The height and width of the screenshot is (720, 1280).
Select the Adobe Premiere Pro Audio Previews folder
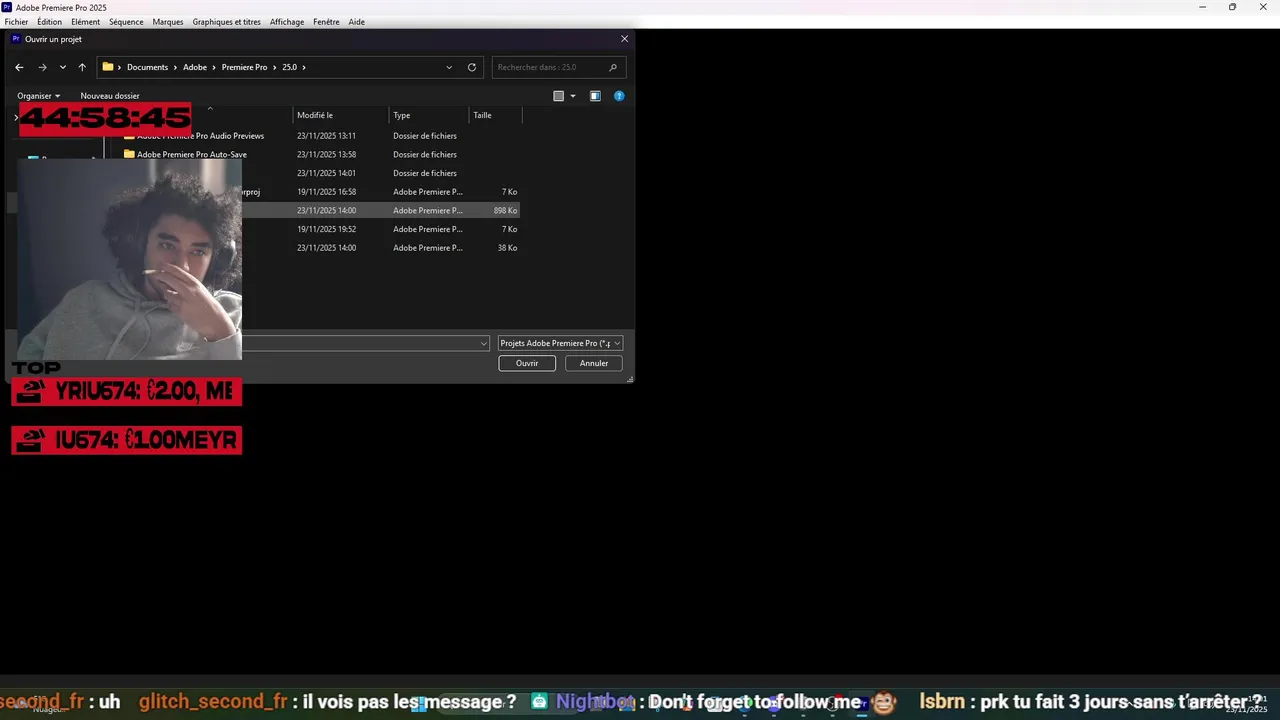click(200, 136)
